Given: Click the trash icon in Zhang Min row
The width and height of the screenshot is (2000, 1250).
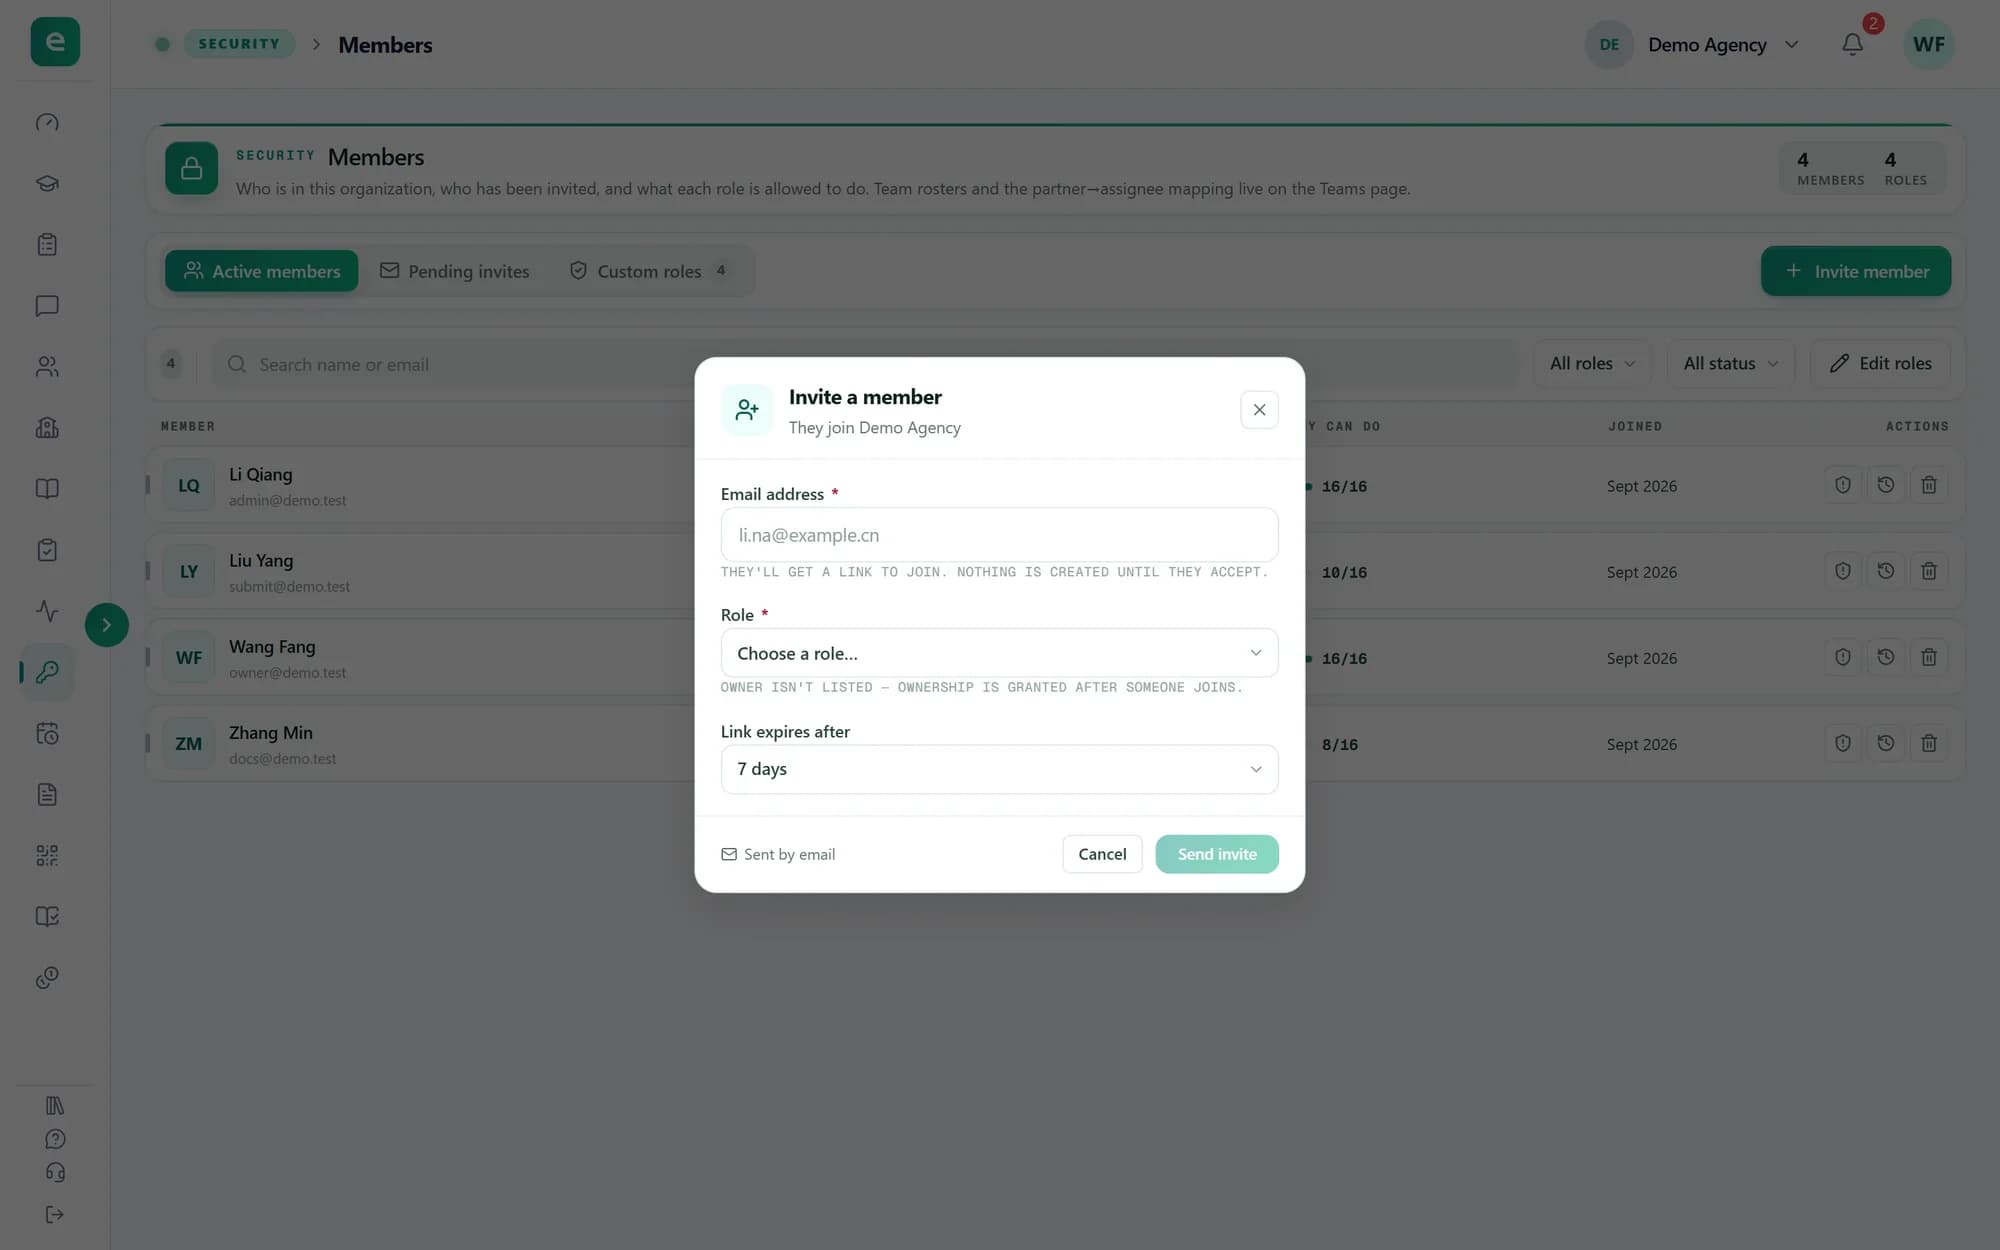Looking at the screenshot, I should point(1929,743).
